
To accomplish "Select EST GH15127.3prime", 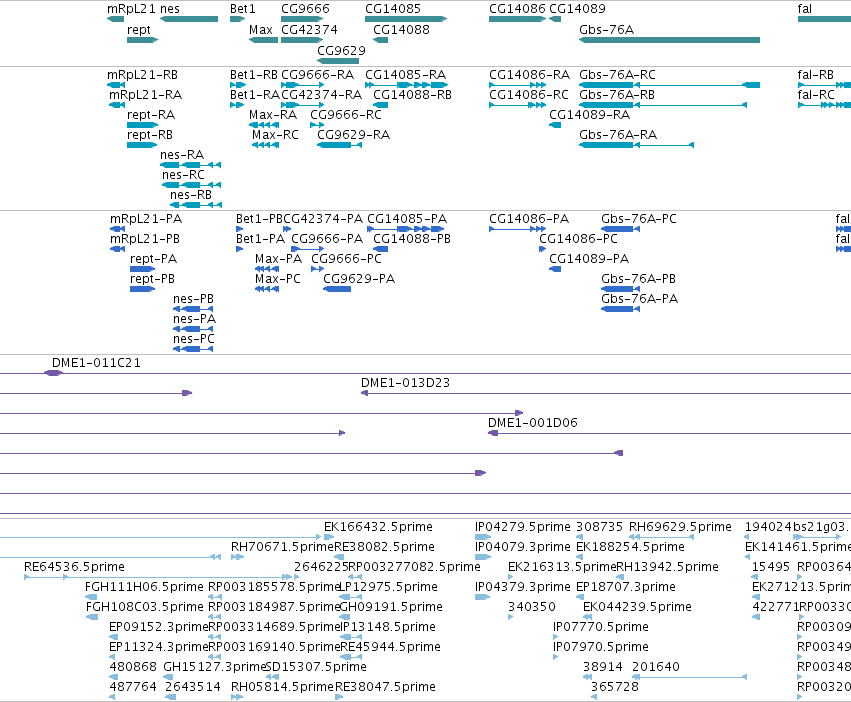I will [x=215, y=667].
